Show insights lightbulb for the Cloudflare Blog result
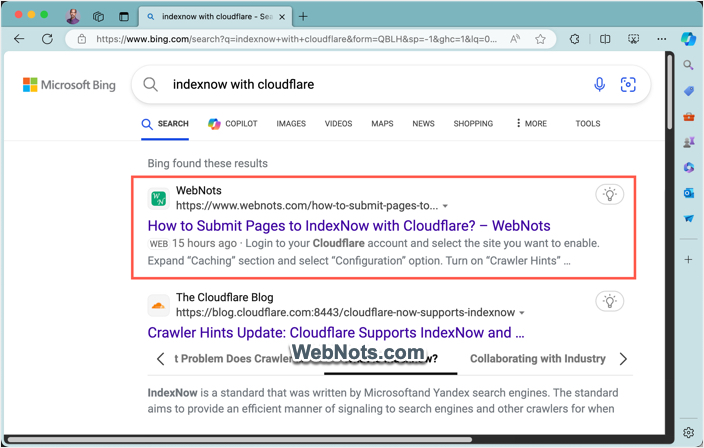This screenshot has height=448, width=704. point(609,301)
